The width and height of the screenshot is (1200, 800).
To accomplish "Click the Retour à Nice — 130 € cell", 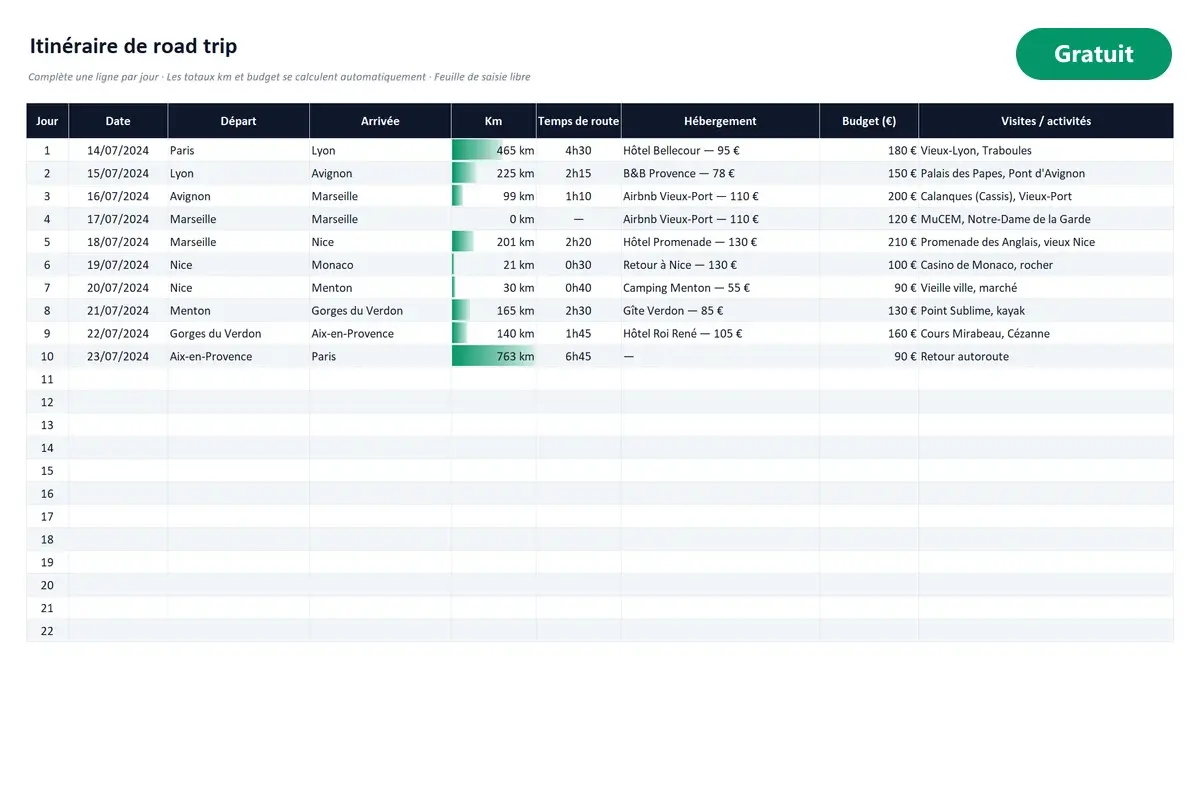I will pos(720,265).
